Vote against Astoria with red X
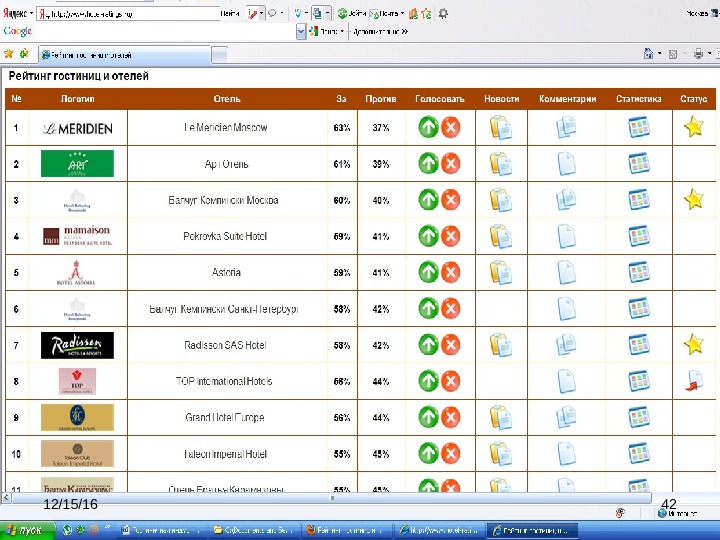The width and height of the screenshot is (720, 540). (x=450, y=272)
